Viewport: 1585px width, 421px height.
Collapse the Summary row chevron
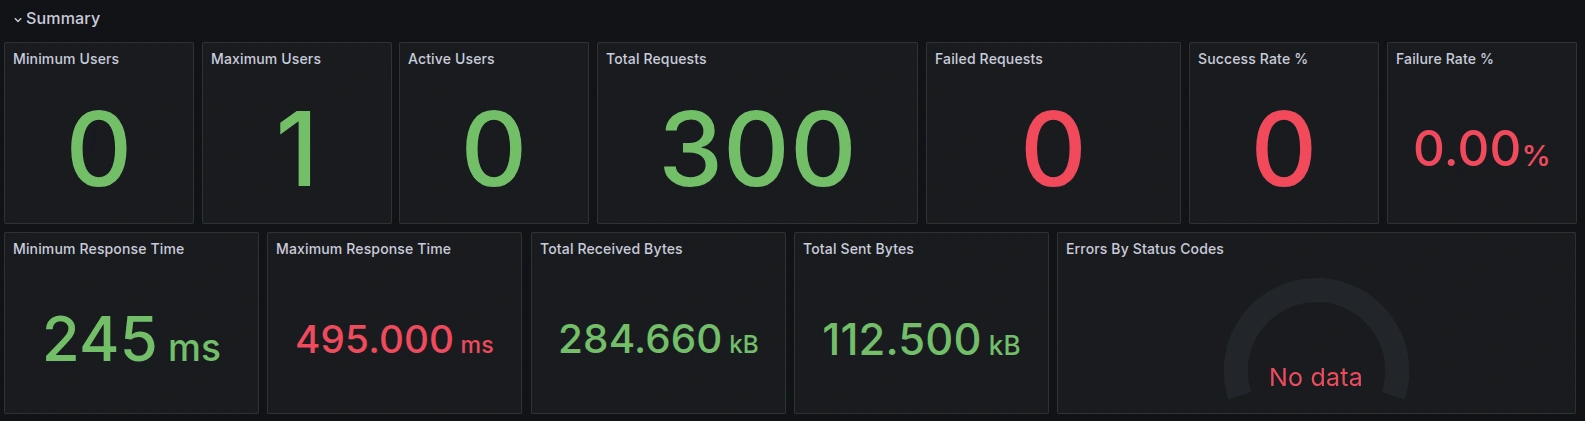click(x=17, y=19)
